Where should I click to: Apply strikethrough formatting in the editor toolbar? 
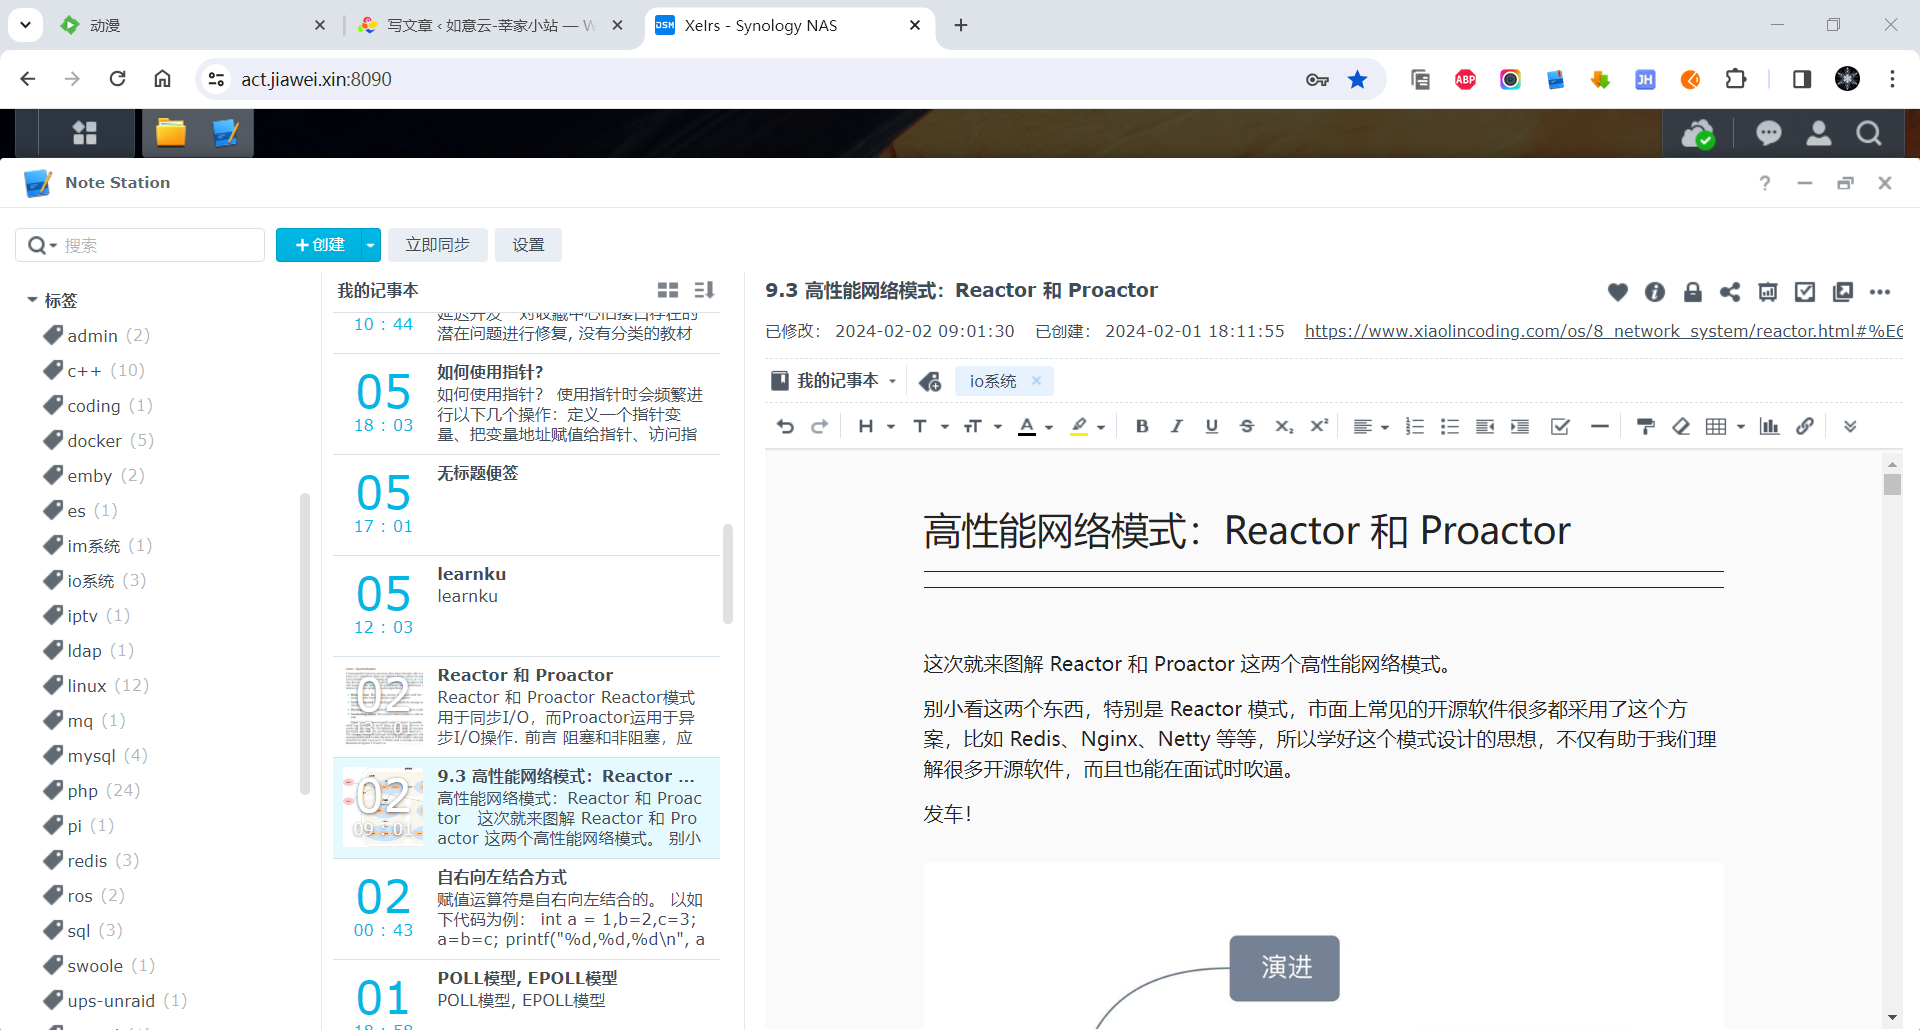coord(1246,426)
